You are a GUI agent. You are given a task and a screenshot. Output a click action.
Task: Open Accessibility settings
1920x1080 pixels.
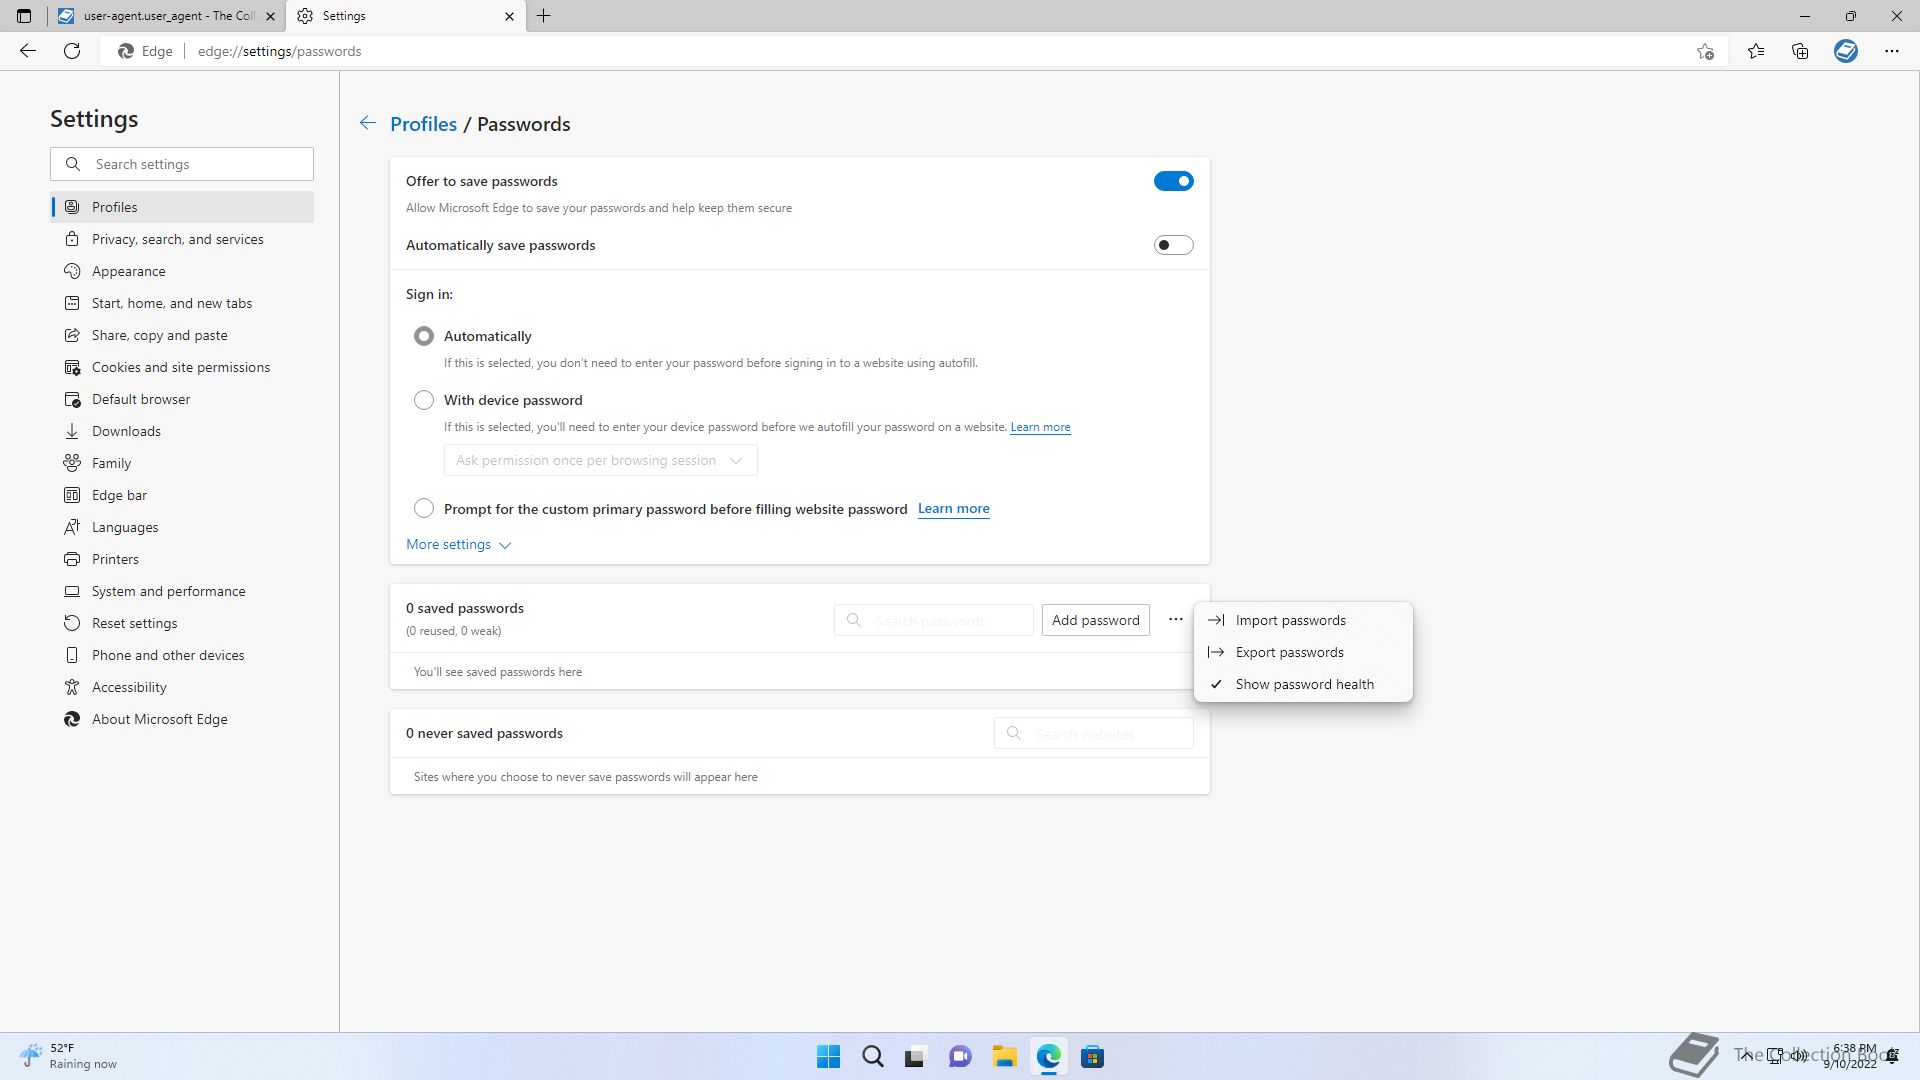coord(182,687)
